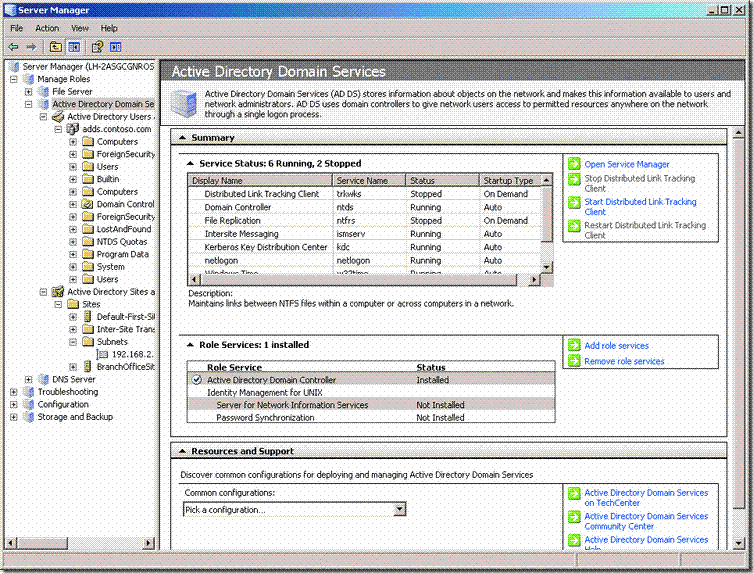Click the Active Directory Users node icon
The image size is (754, 574).
58,116
